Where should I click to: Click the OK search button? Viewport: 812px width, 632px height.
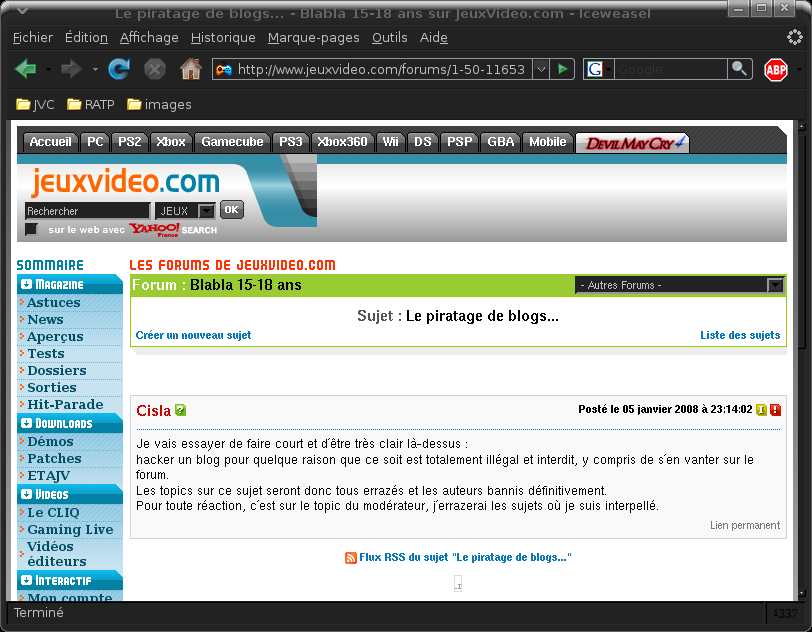(231, 210)
